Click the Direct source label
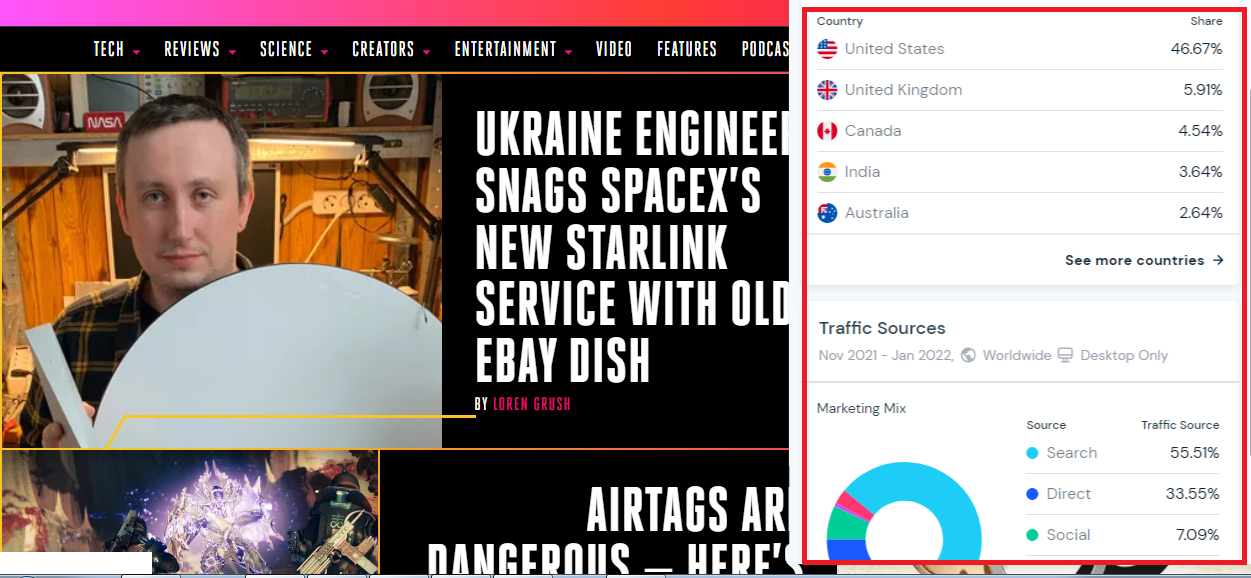 point(1069,494)
